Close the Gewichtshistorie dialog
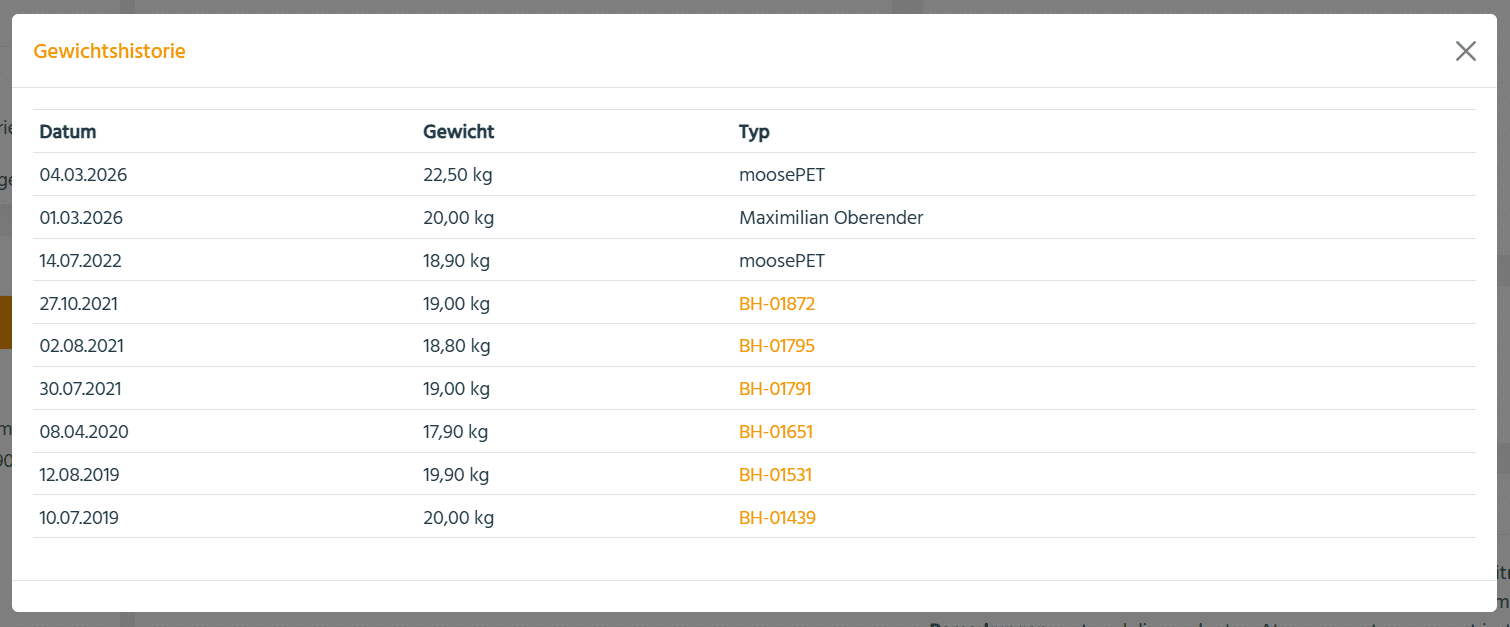1510x627 pixels. click(x=1465, y=51)
